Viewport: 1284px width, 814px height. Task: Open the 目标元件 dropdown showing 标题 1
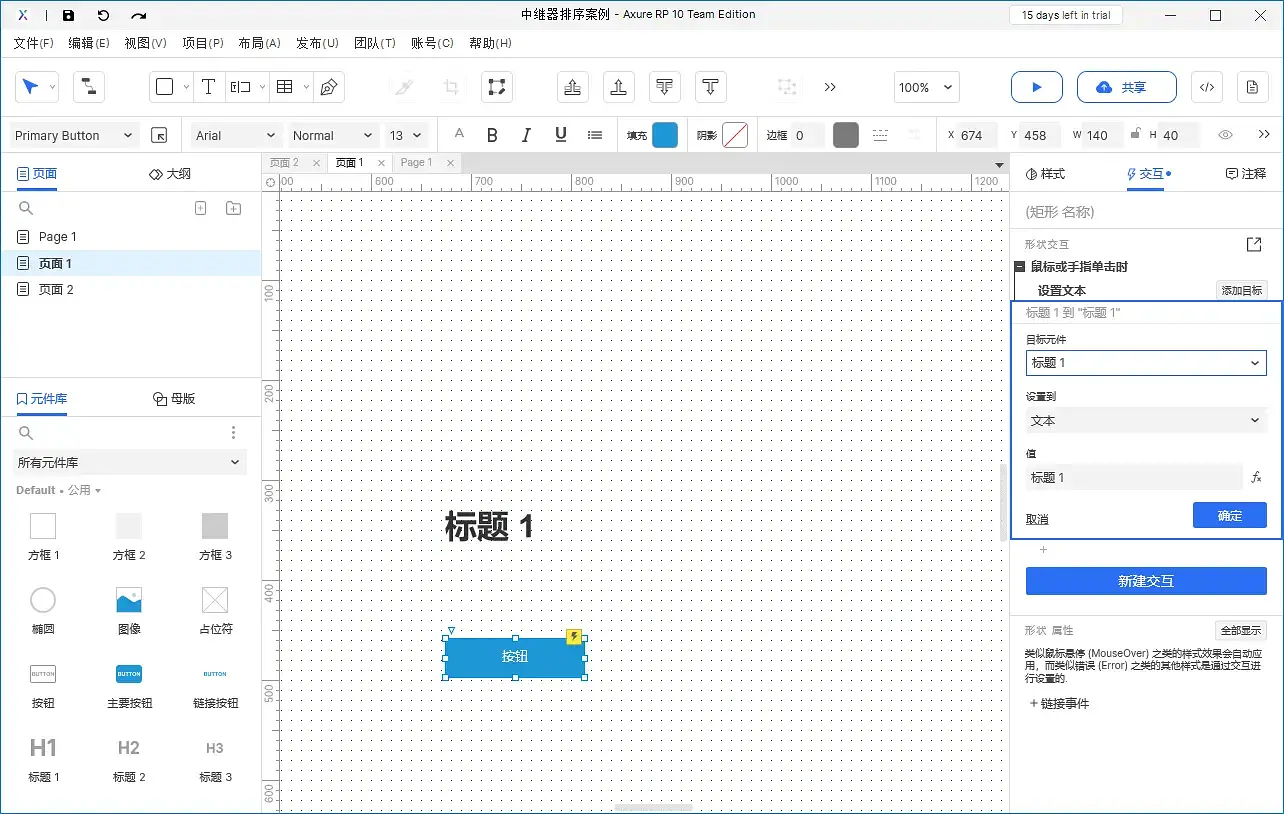point(1145,363)
